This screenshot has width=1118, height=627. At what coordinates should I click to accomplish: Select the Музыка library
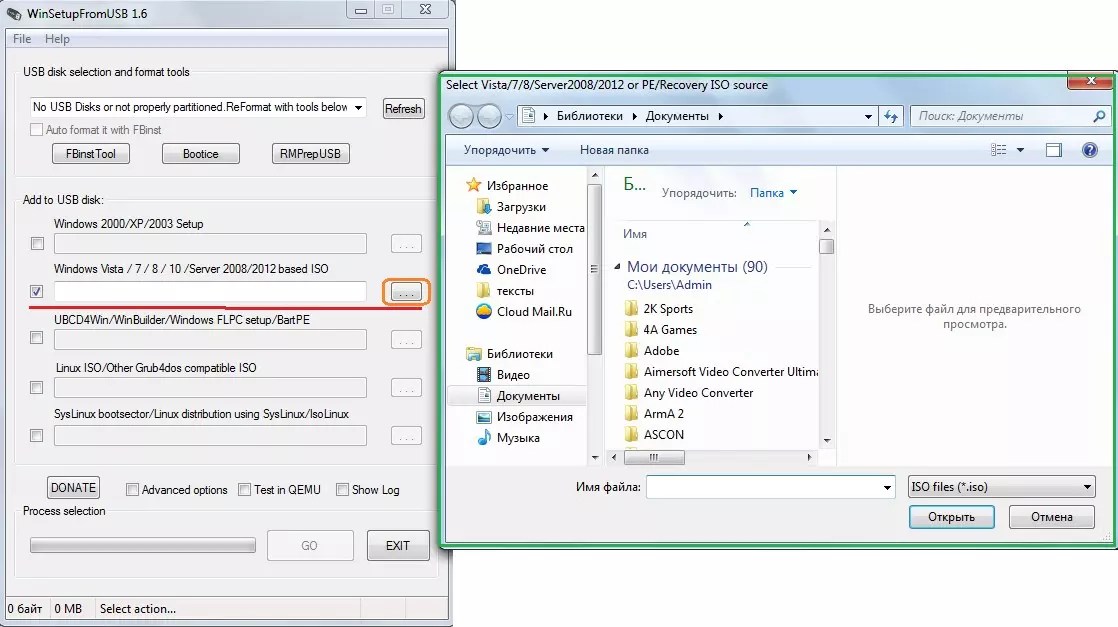[517, 438]
